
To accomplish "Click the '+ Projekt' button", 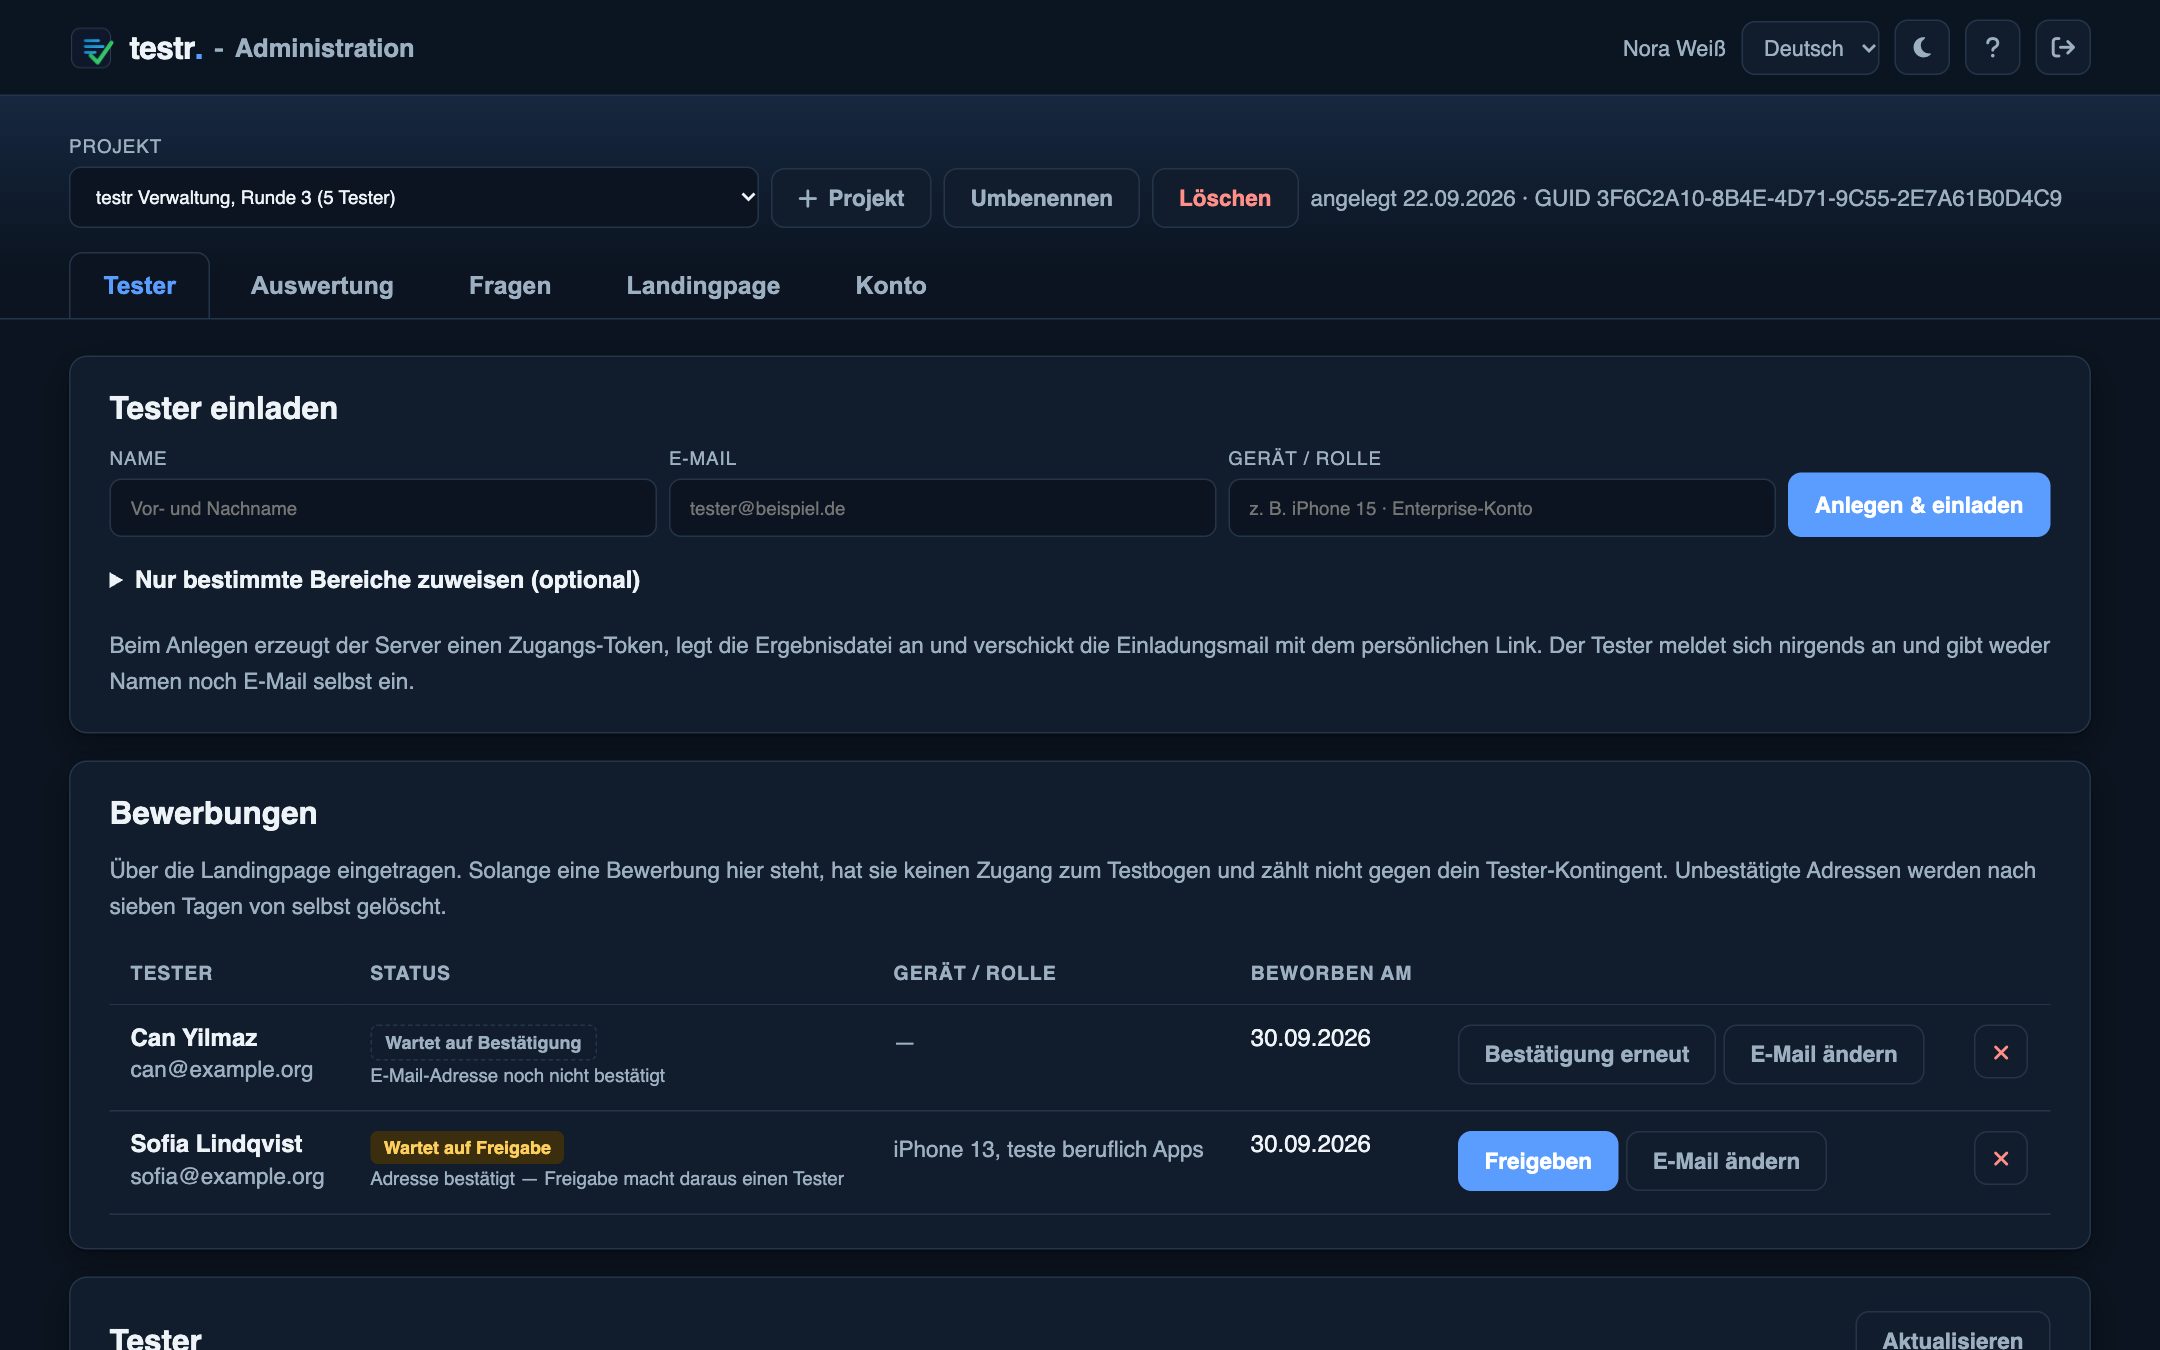I will [851, 198].
